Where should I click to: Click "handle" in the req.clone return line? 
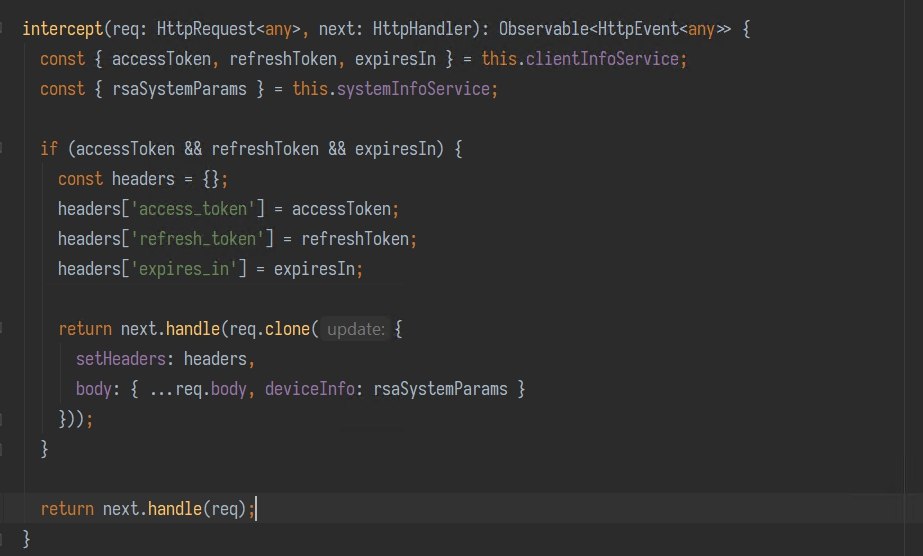click(x=192, y=329)
